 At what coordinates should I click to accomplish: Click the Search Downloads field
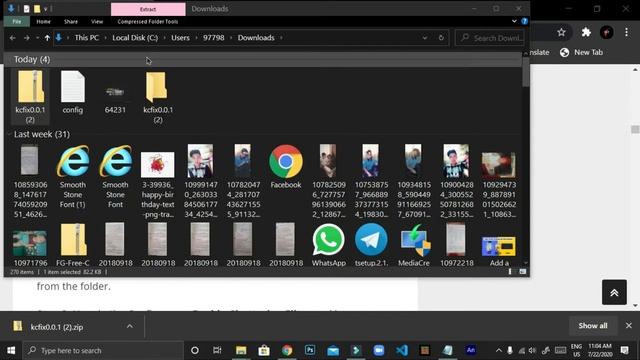(490, 38)
